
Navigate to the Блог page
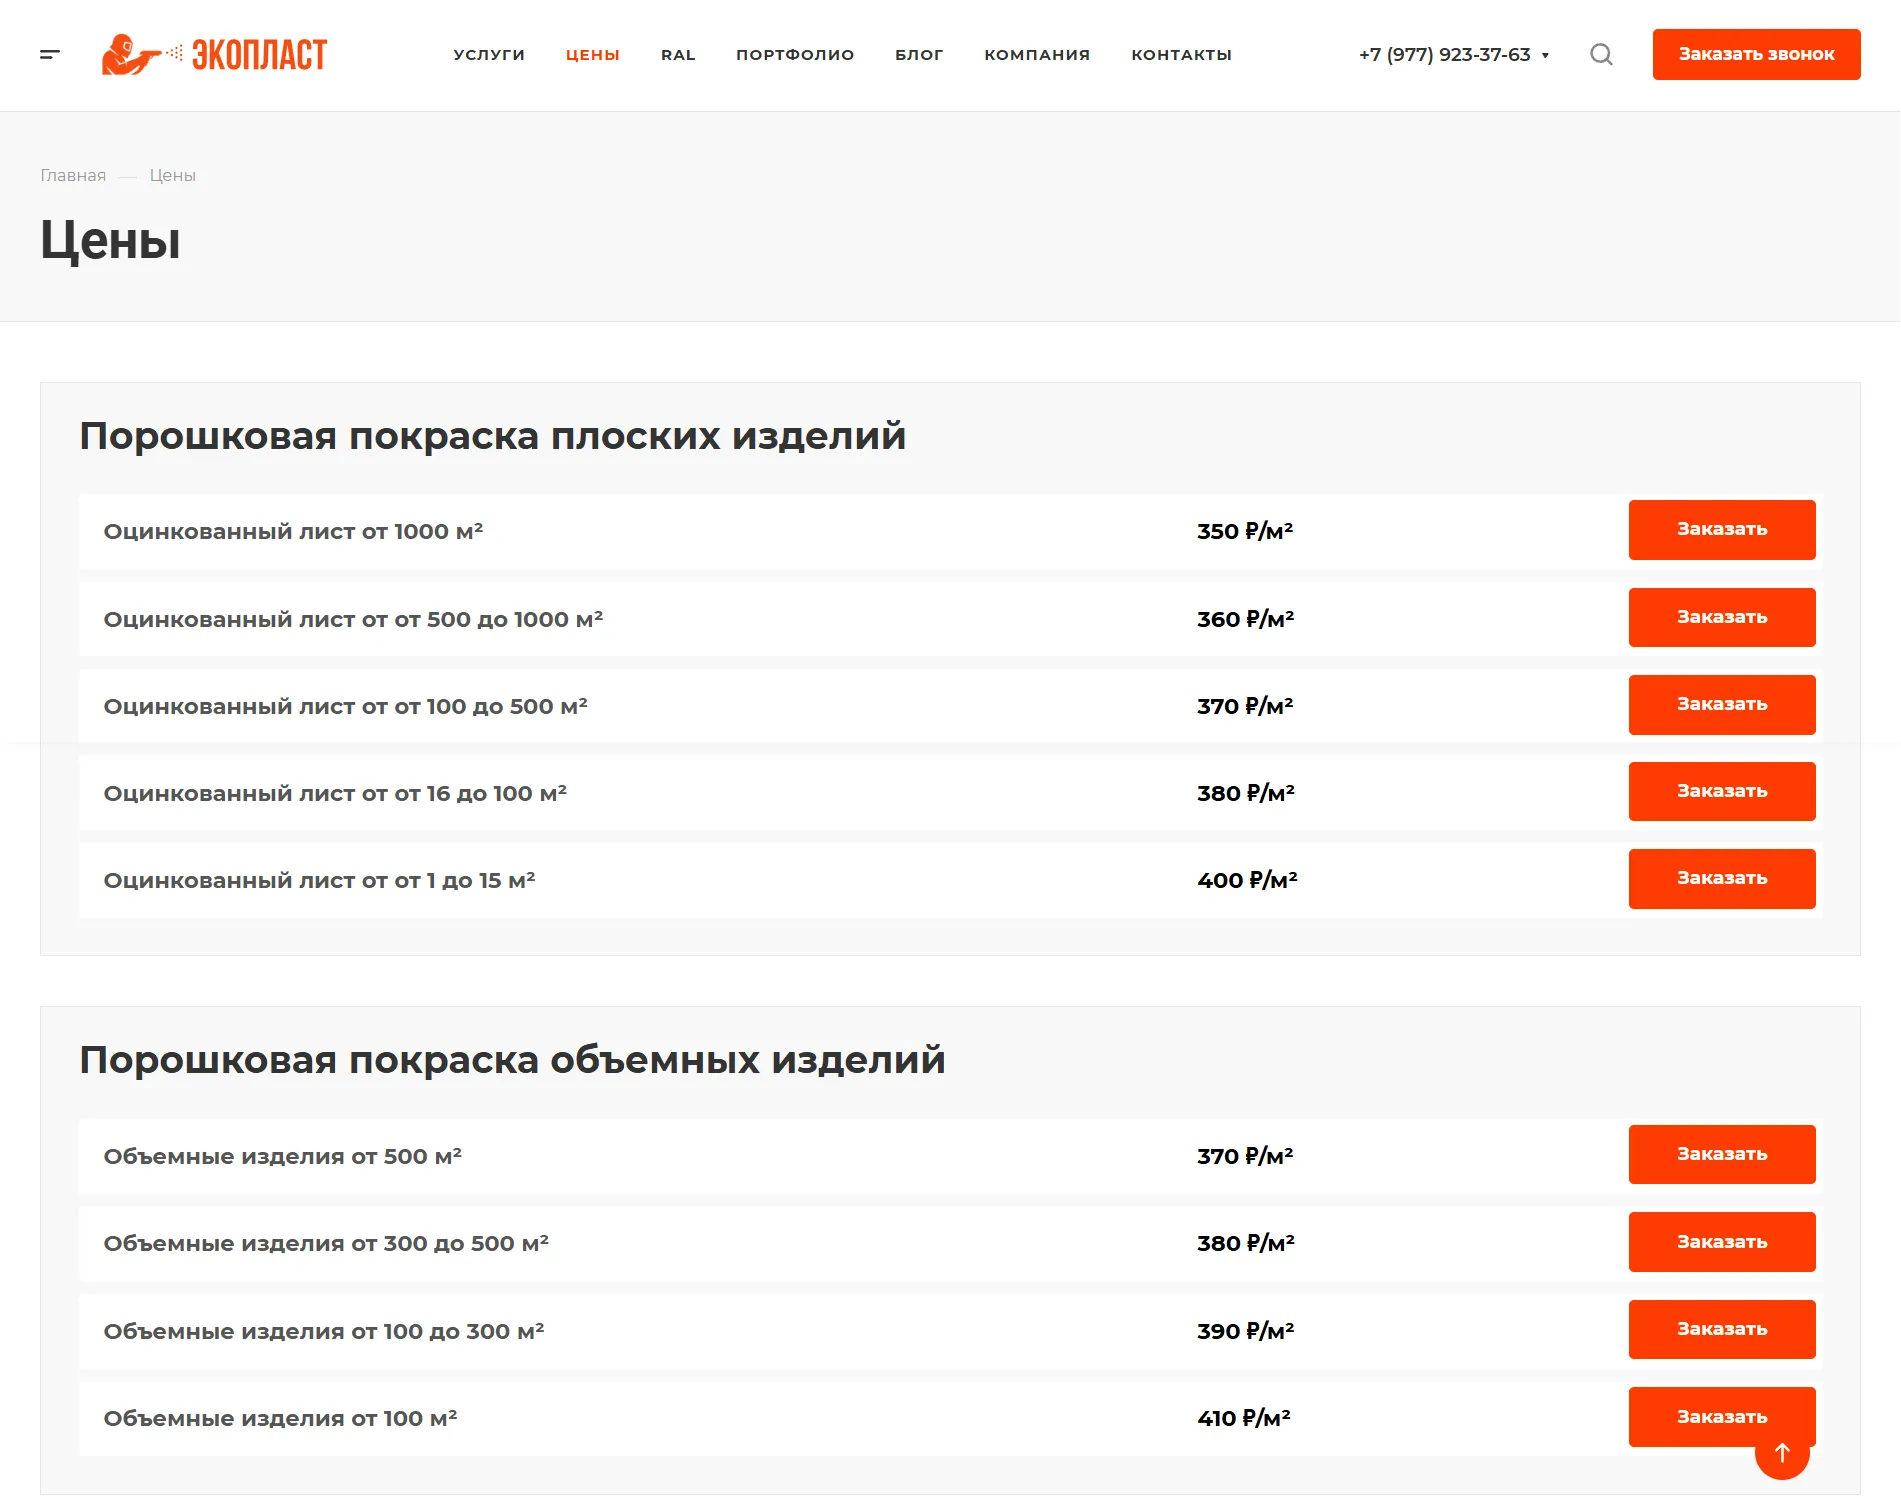(918, 55)
